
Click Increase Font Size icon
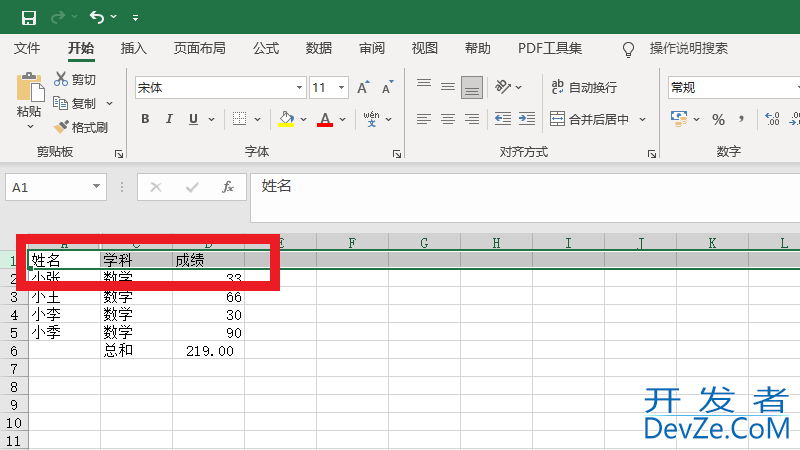coord(363,87)
